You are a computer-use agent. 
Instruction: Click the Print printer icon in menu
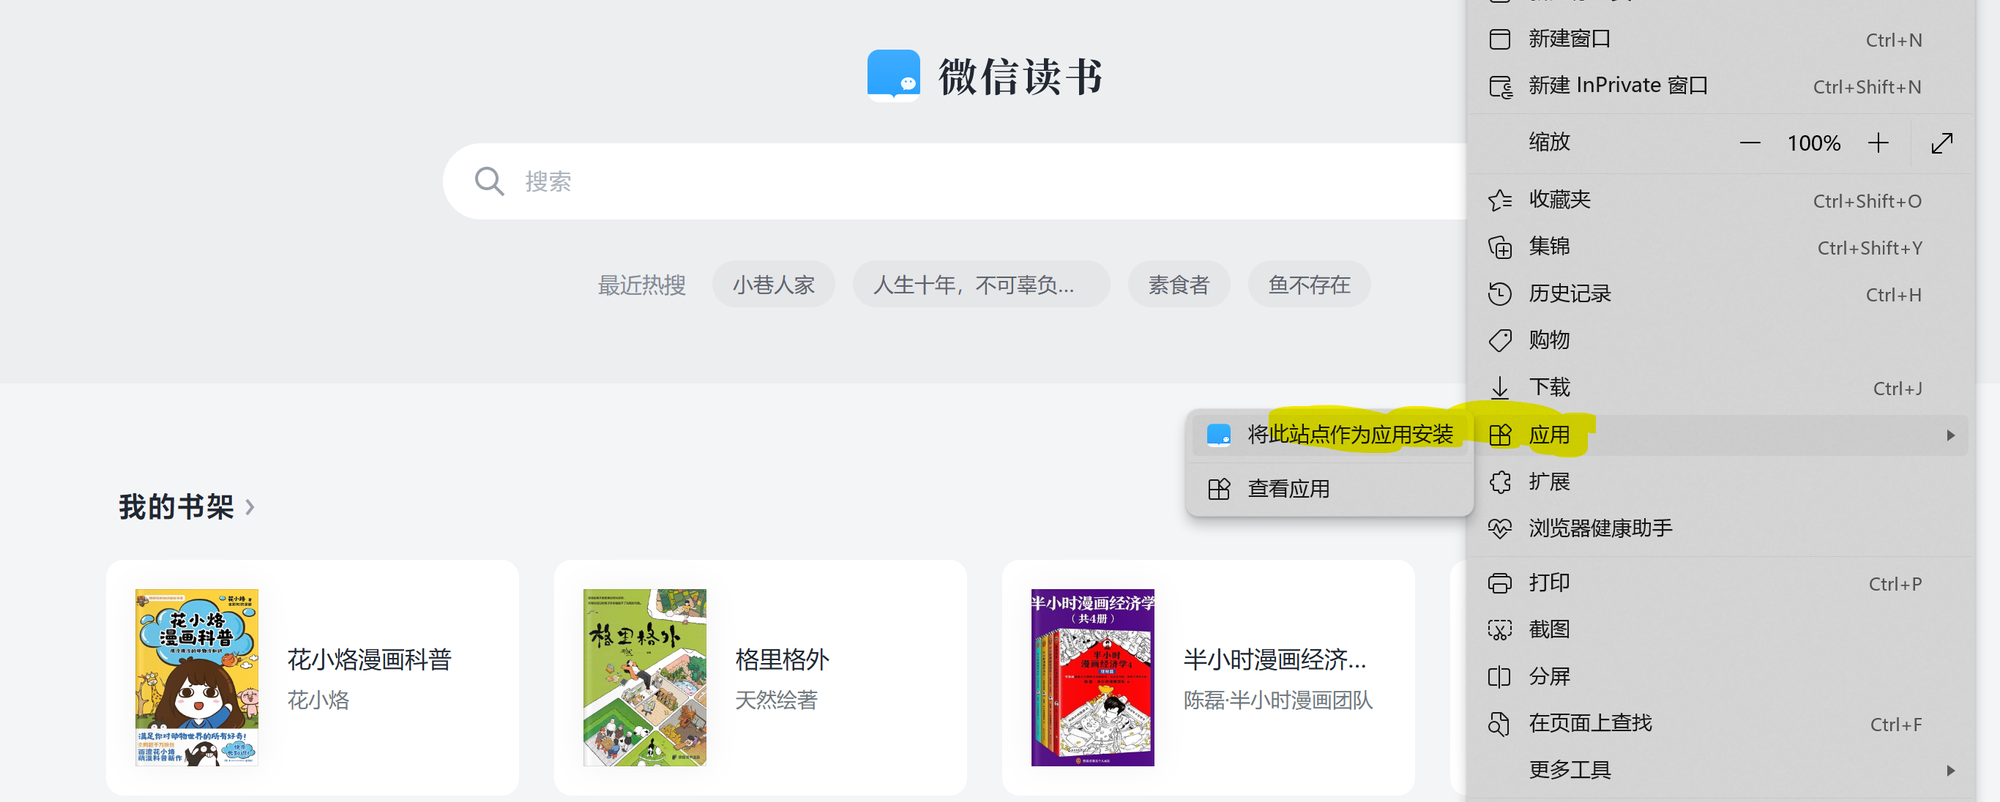tap(1500, 583)
